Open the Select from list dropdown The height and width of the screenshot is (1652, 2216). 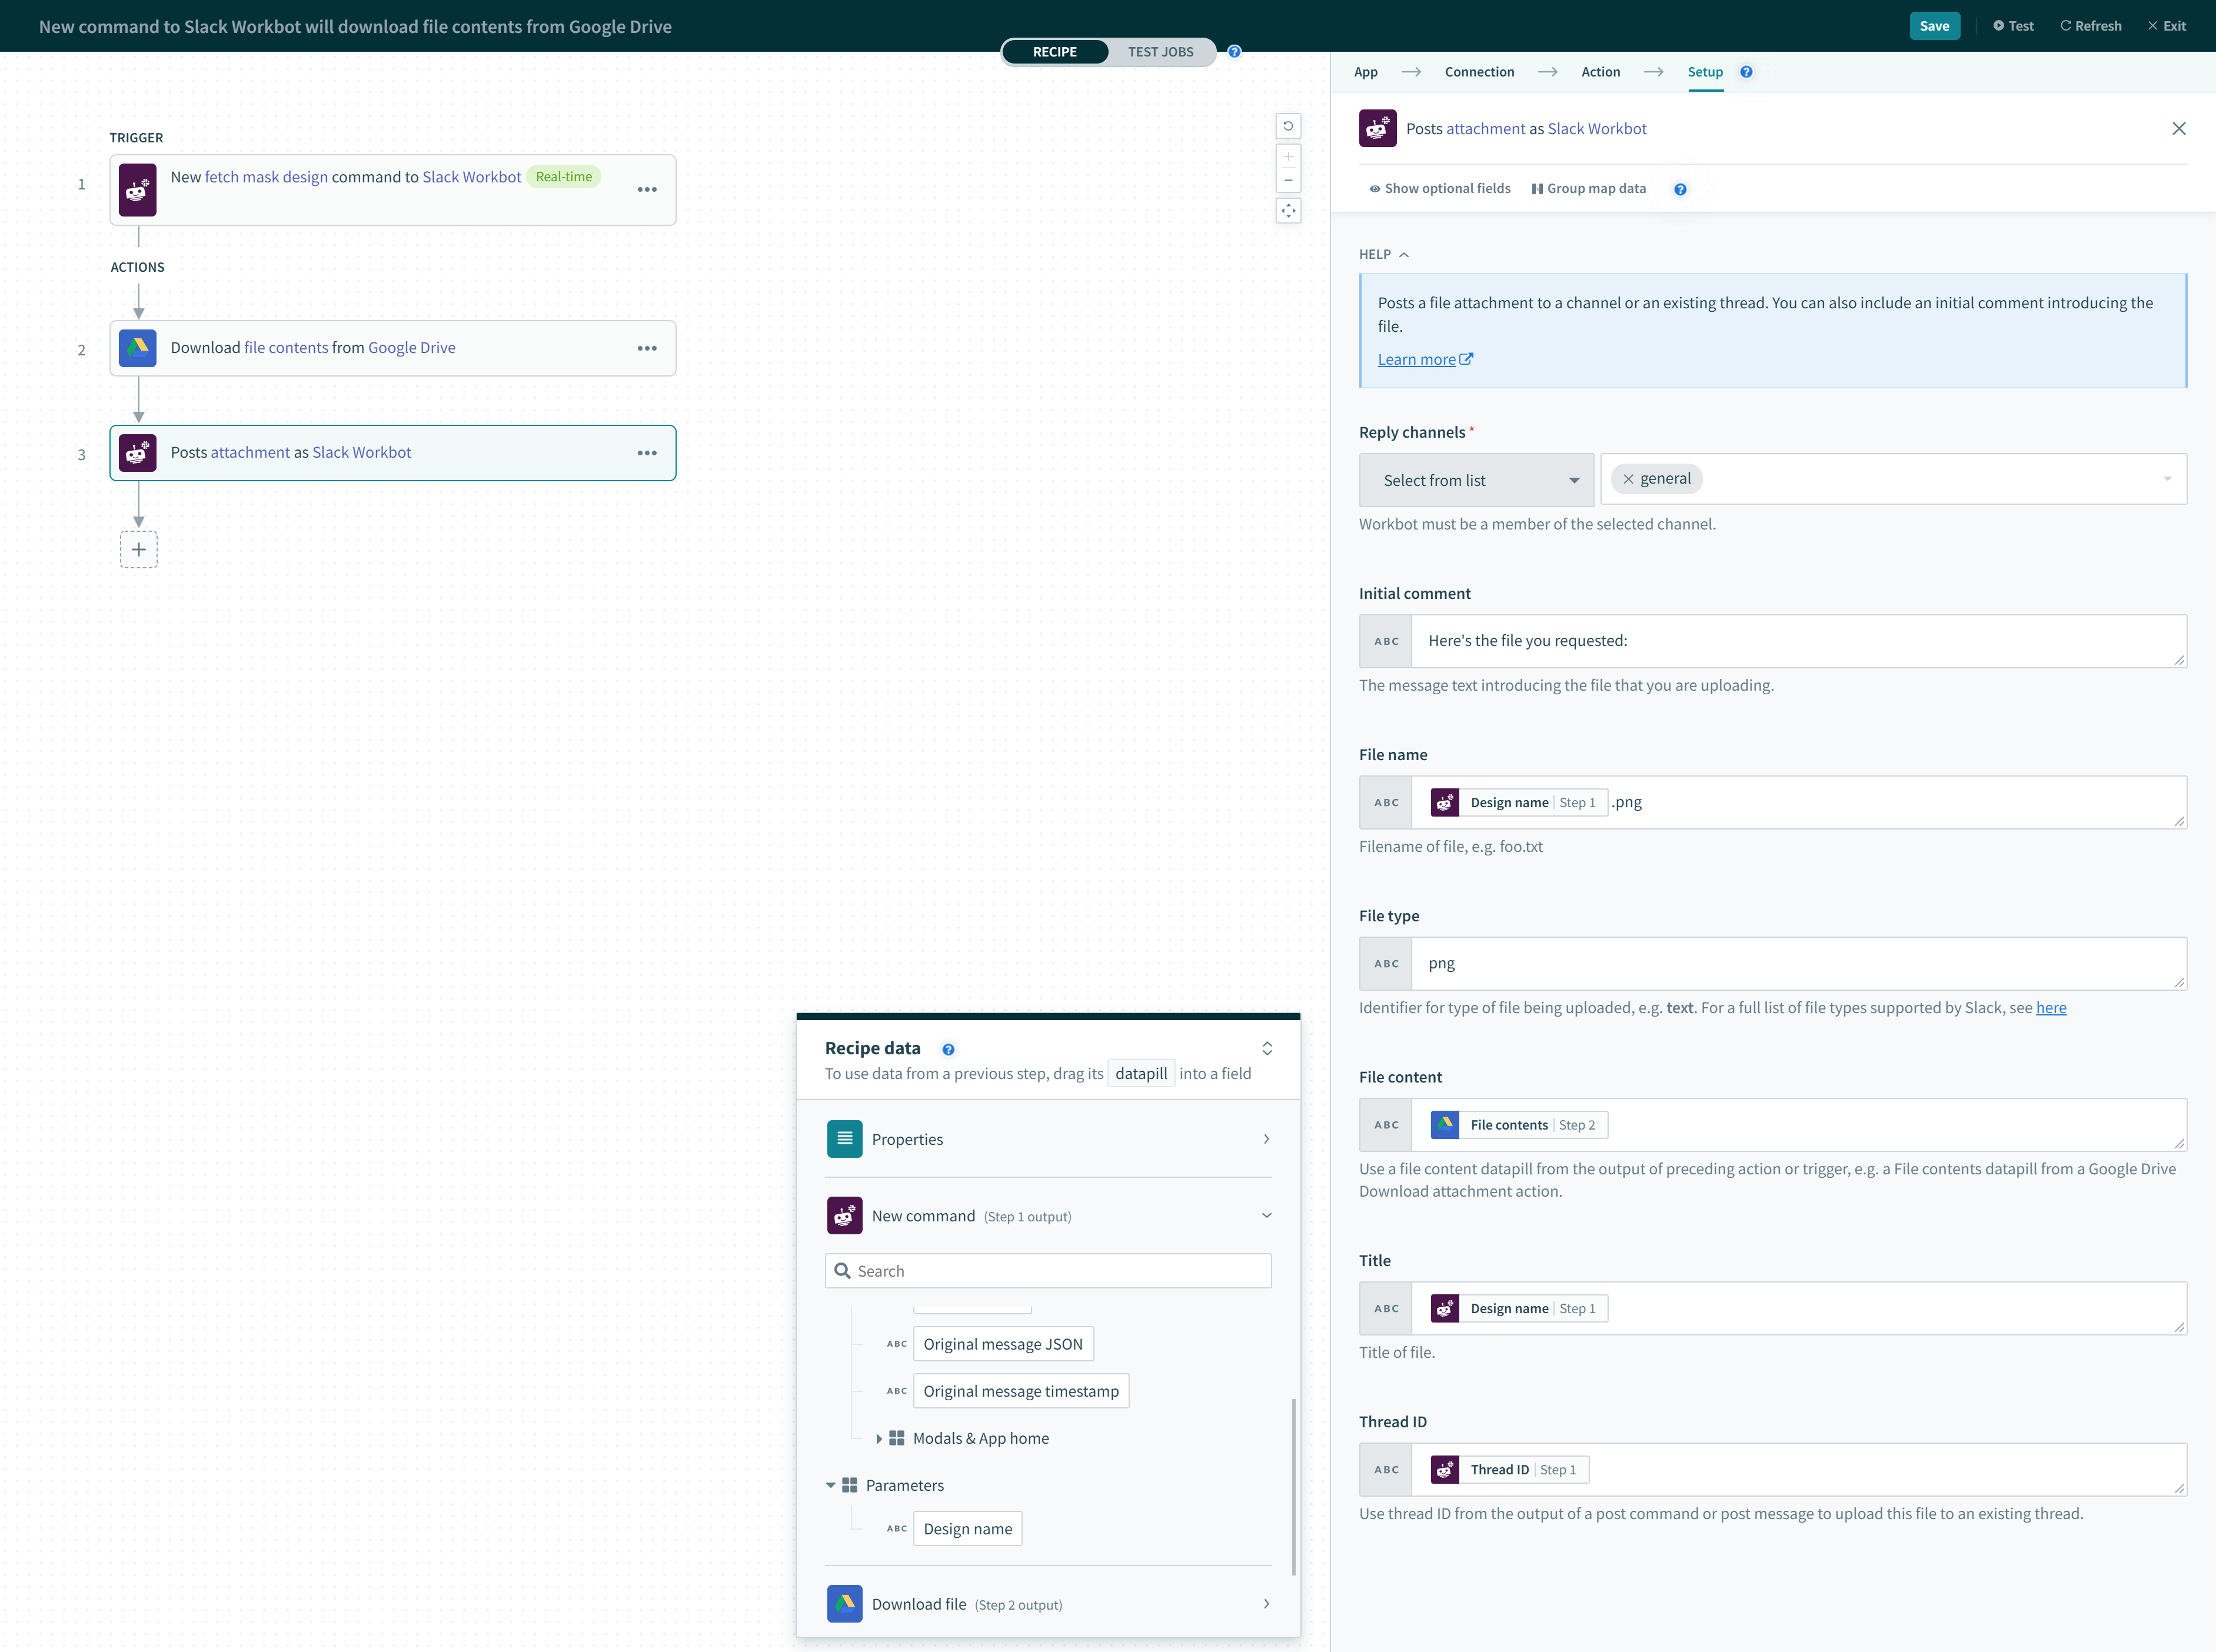point(1476,480)
